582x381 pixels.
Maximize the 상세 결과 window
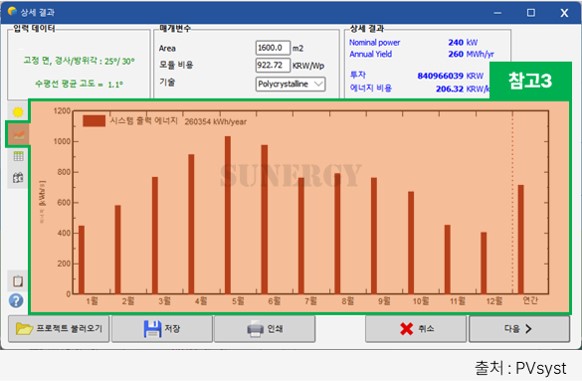[x=531, y=13]
